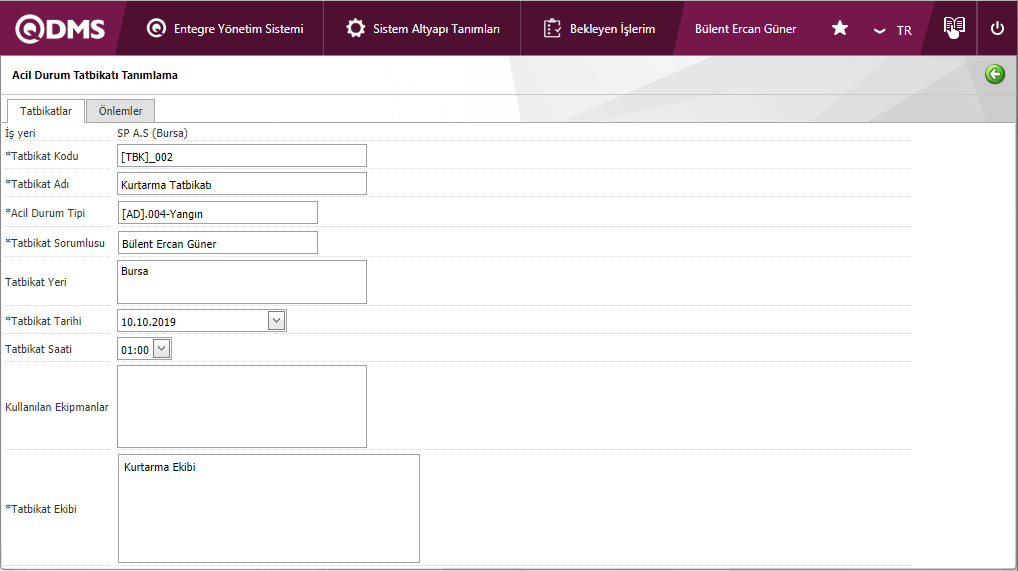
Task: Click the Kullanılan Ekipmanlar text area
Action: pos(242,407)
